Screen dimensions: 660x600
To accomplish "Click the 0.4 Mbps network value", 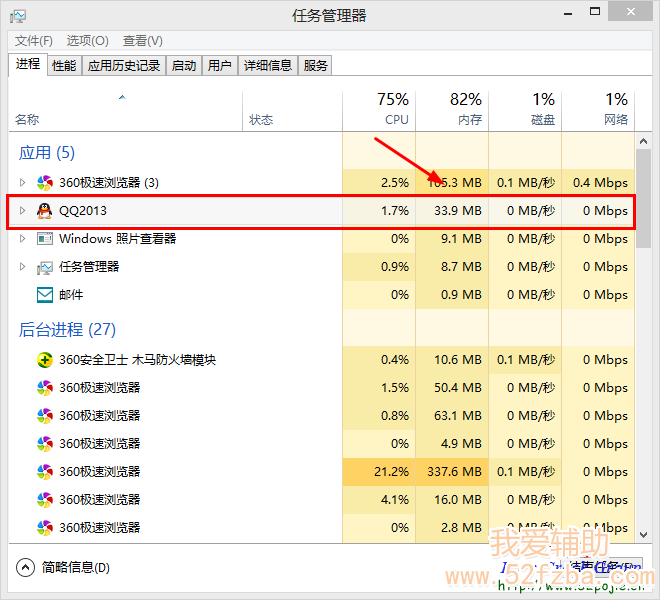I will coord(600,183).
